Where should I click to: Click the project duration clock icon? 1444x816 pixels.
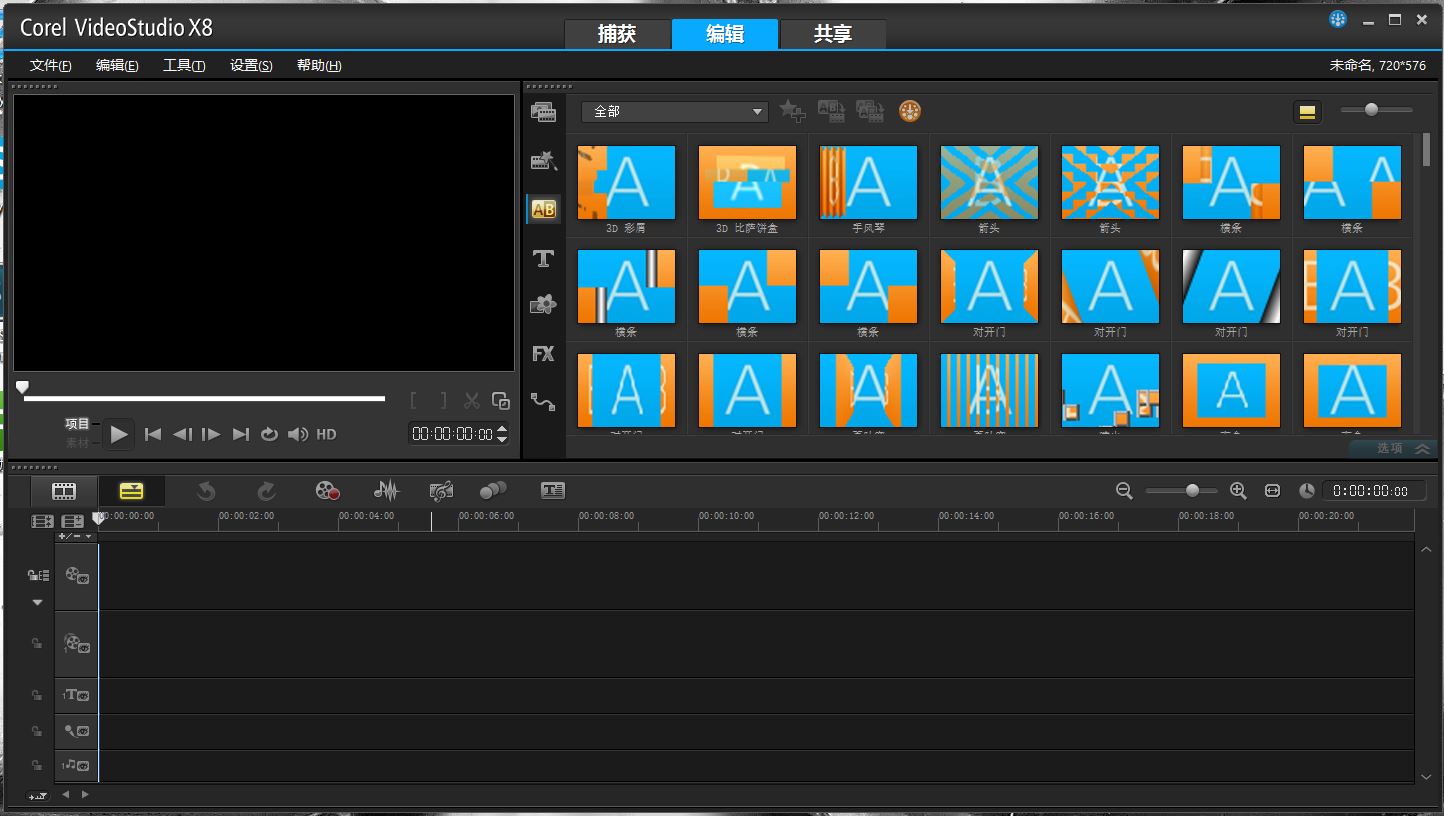1307,491
